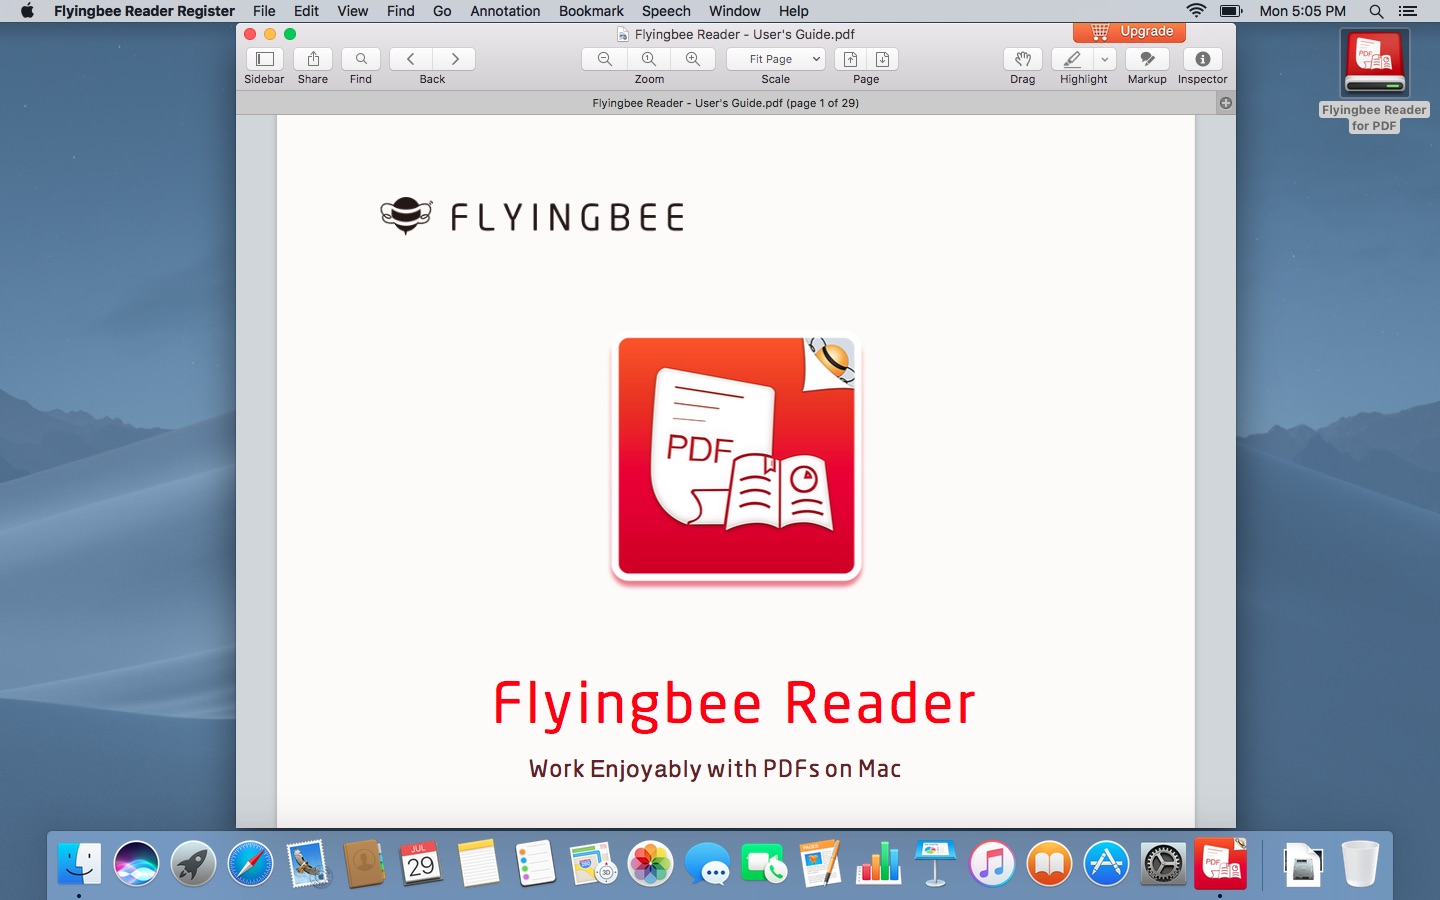Screen dimensions: 1440x900
Task: Go back with the left arrow
Action: (x=410, y=59)
